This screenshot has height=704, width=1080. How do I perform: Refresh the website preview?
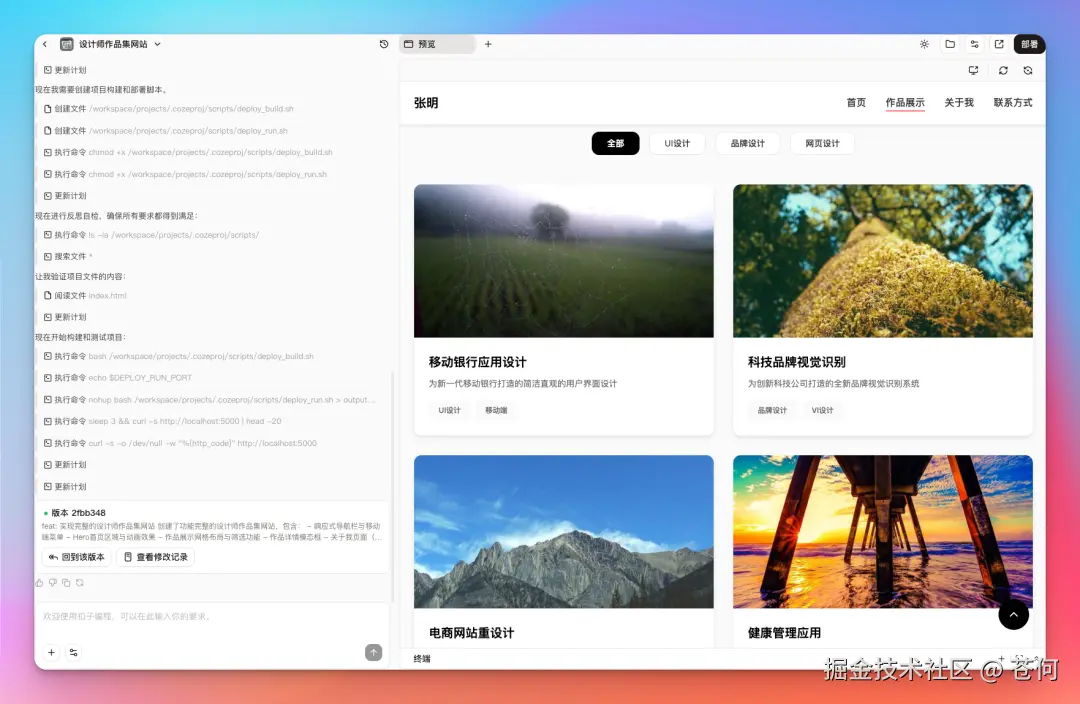(x=1003, y=70)
